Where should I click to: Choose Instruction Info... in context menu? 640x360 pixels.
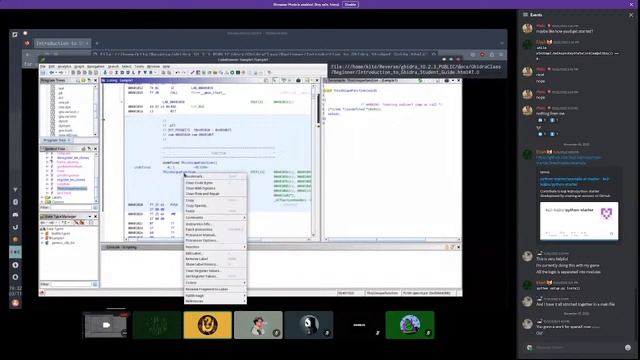point(215,224)
